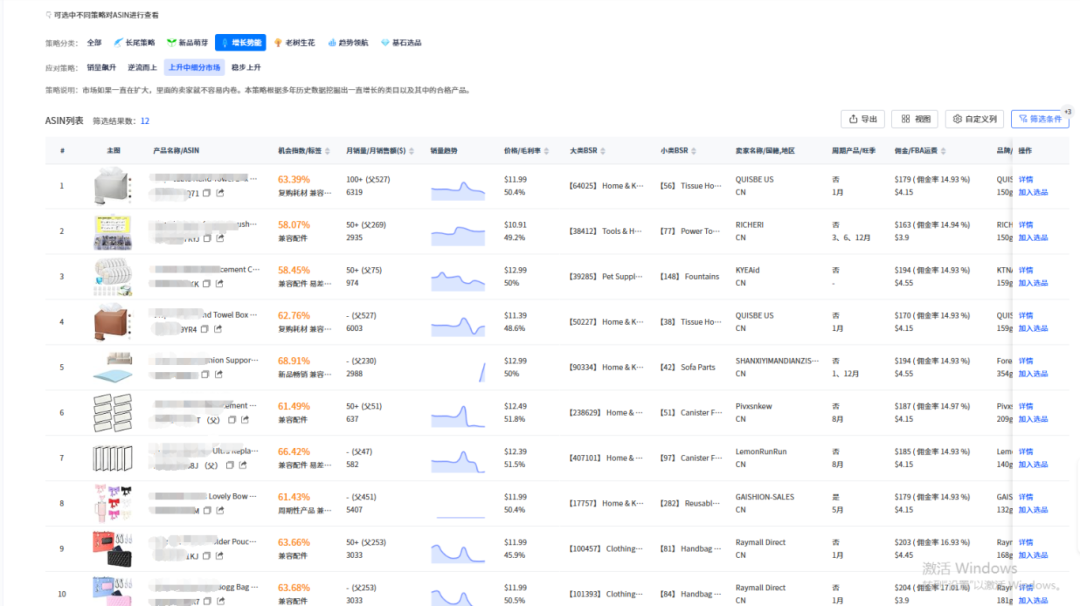Click 加入选品 for the RICHERI row
Screen dimensions: 1080x606
click(1033, 238)
